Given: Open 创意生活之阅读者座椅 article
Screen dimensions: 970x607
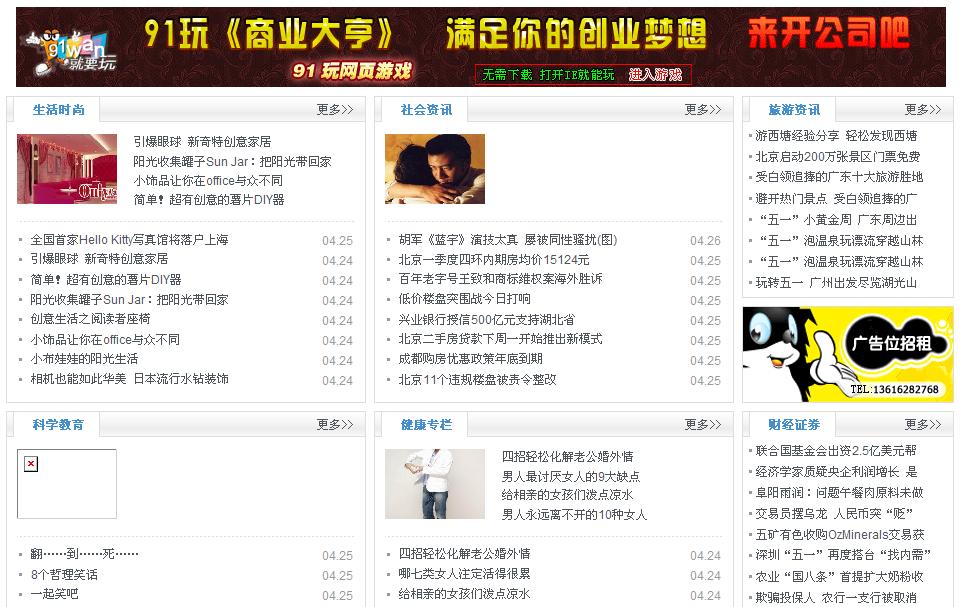Looking at the screenshot, I should tap(90, 319).
